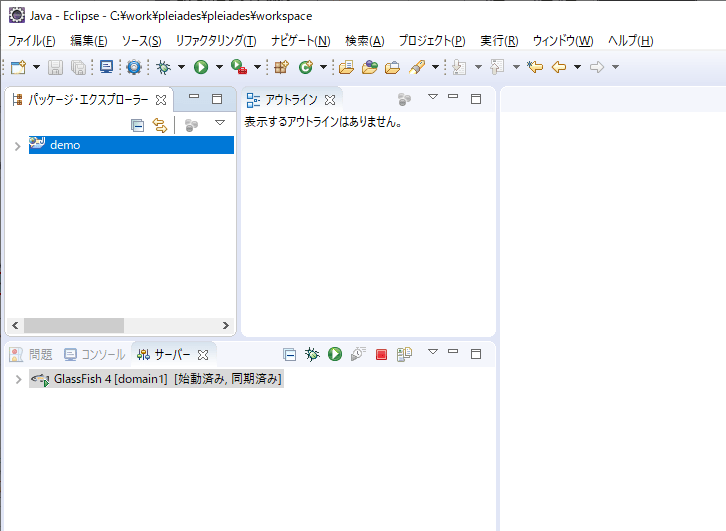Expand the demo project tree node
The image size is (726, 531).
click(x=17, y=146)
